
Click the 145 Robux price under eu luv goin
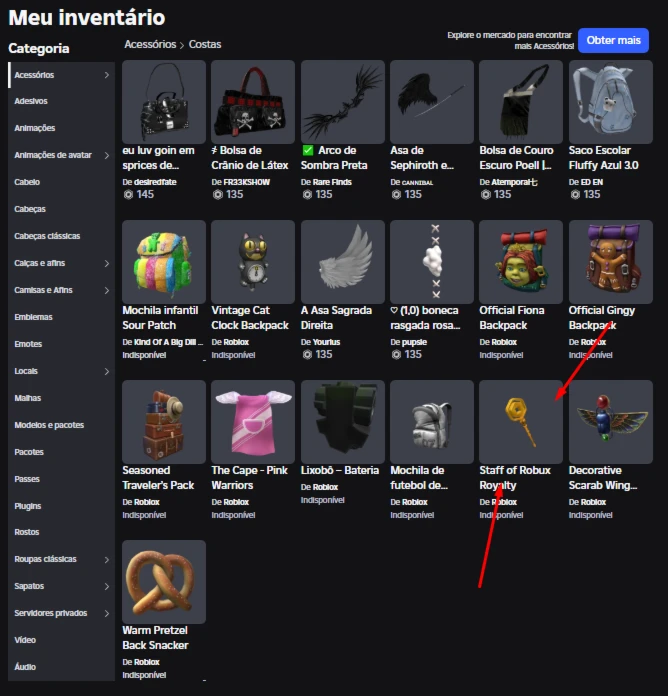coord(139,194)
